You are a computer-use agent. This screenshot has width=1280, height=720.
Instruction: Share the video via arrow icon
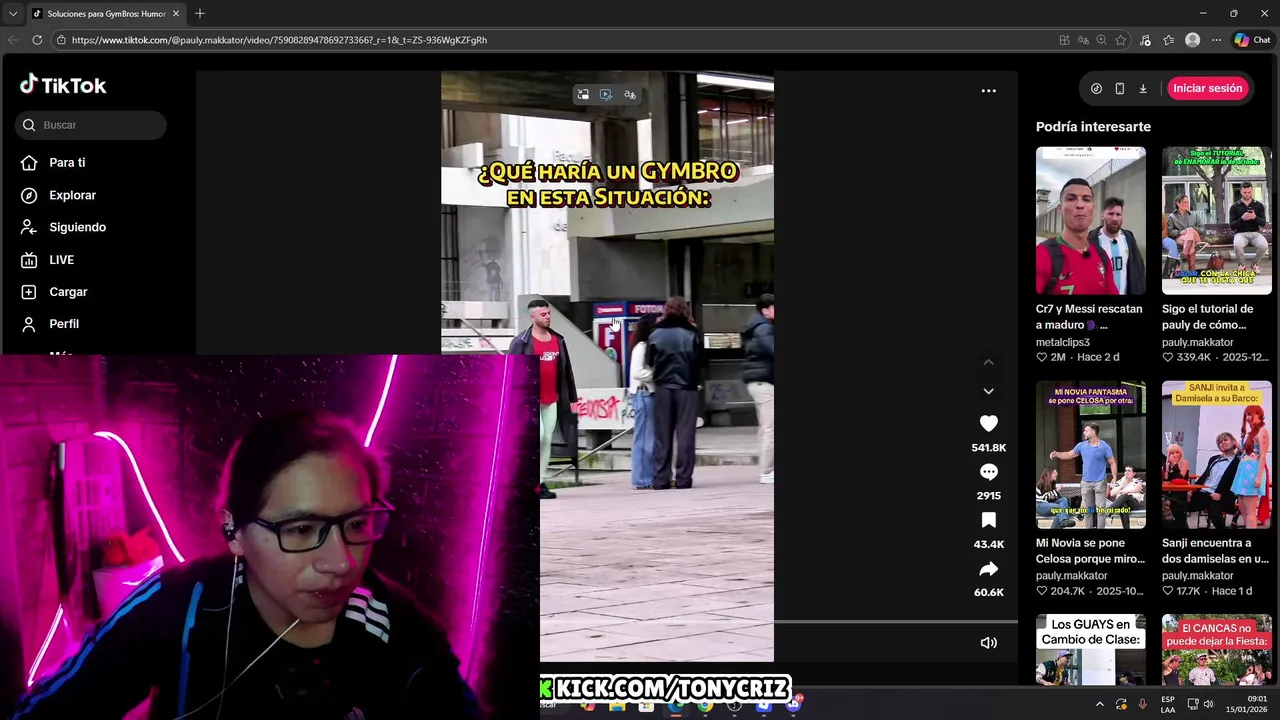click(988, 569)
